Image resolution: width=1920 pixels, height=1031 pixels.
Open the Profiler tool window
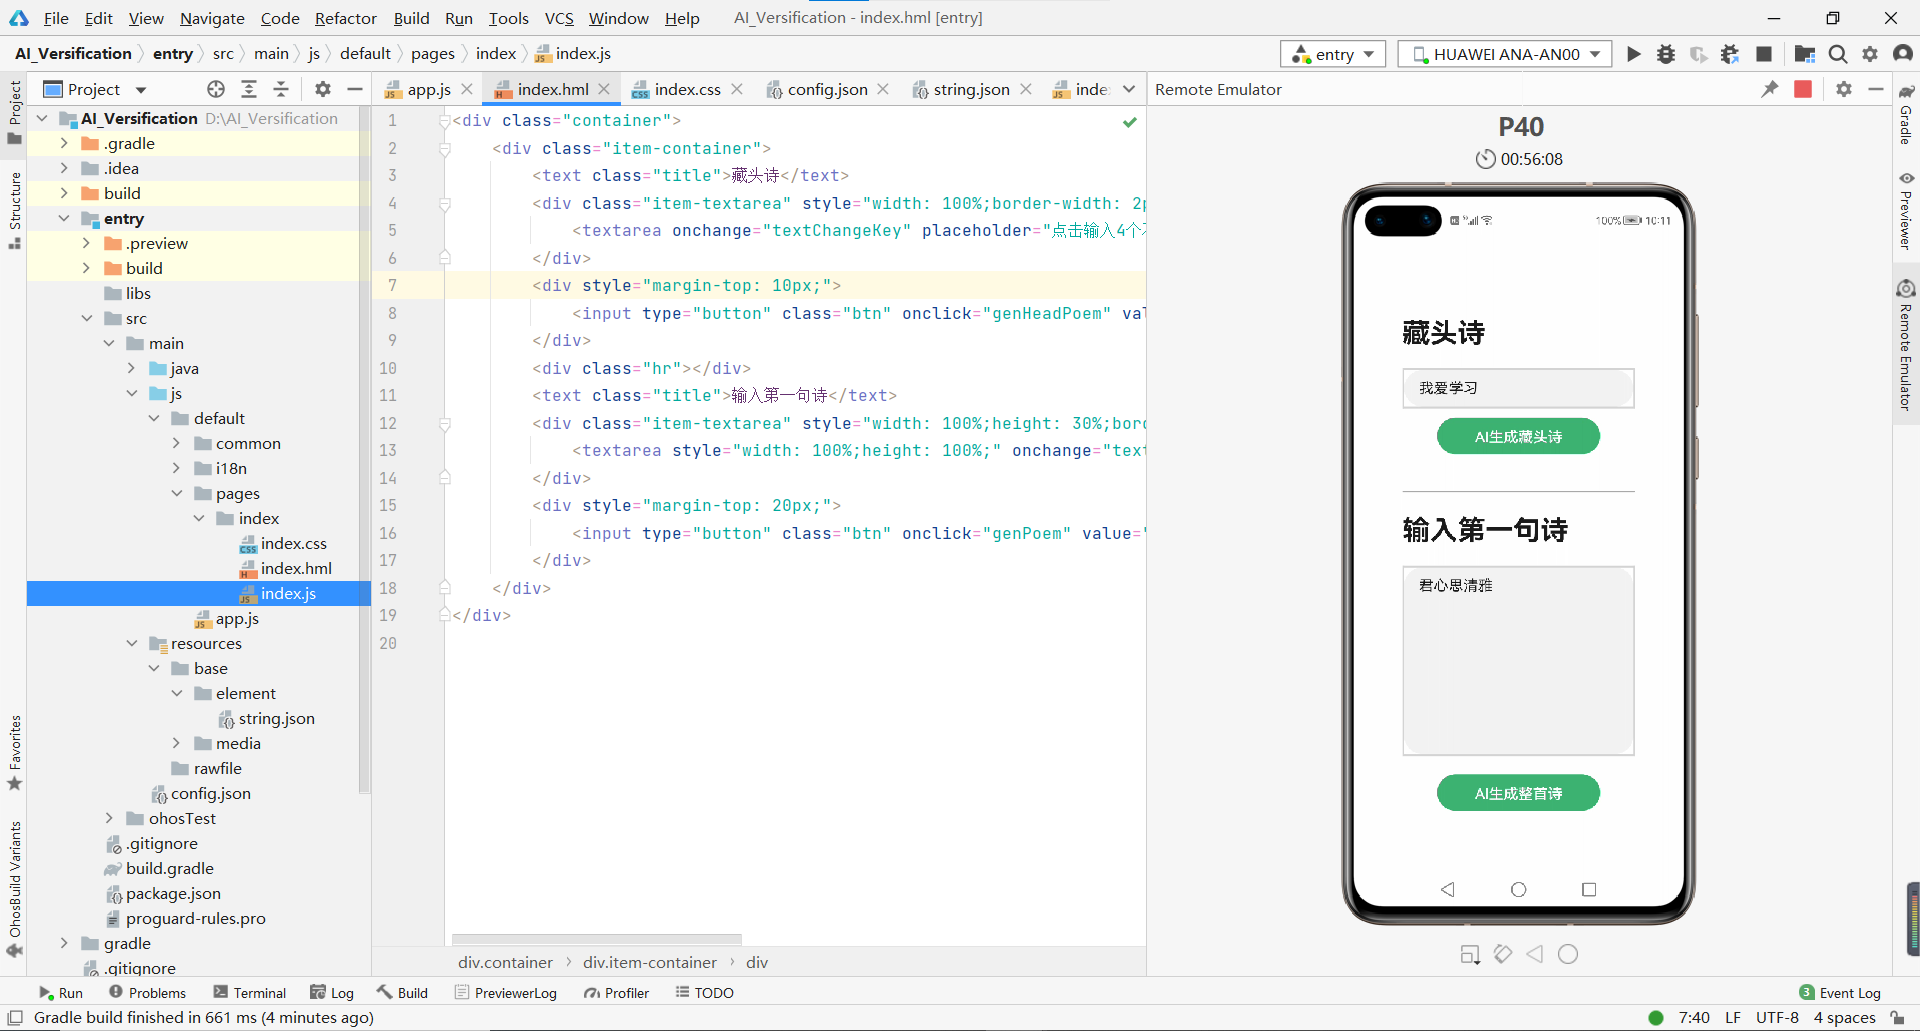617,993
